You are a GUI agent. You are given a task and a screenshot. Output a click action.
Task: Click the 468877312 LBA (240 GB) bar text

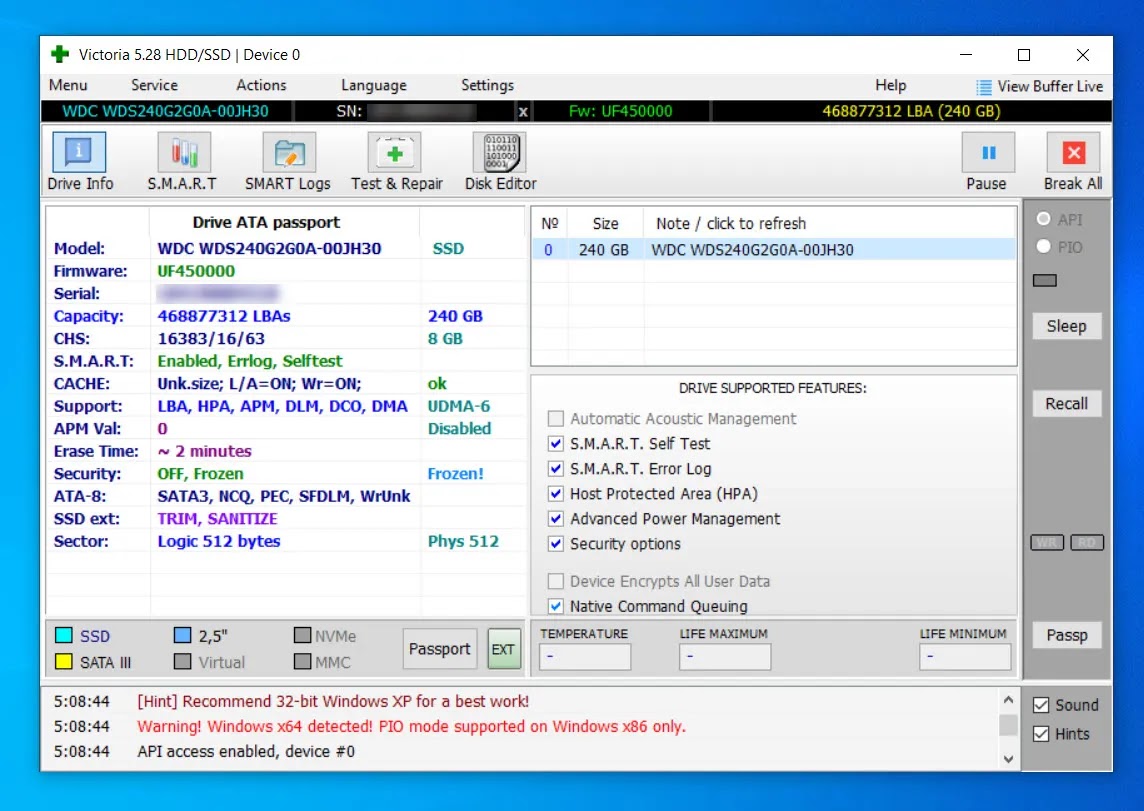click(x=911, y=112)
